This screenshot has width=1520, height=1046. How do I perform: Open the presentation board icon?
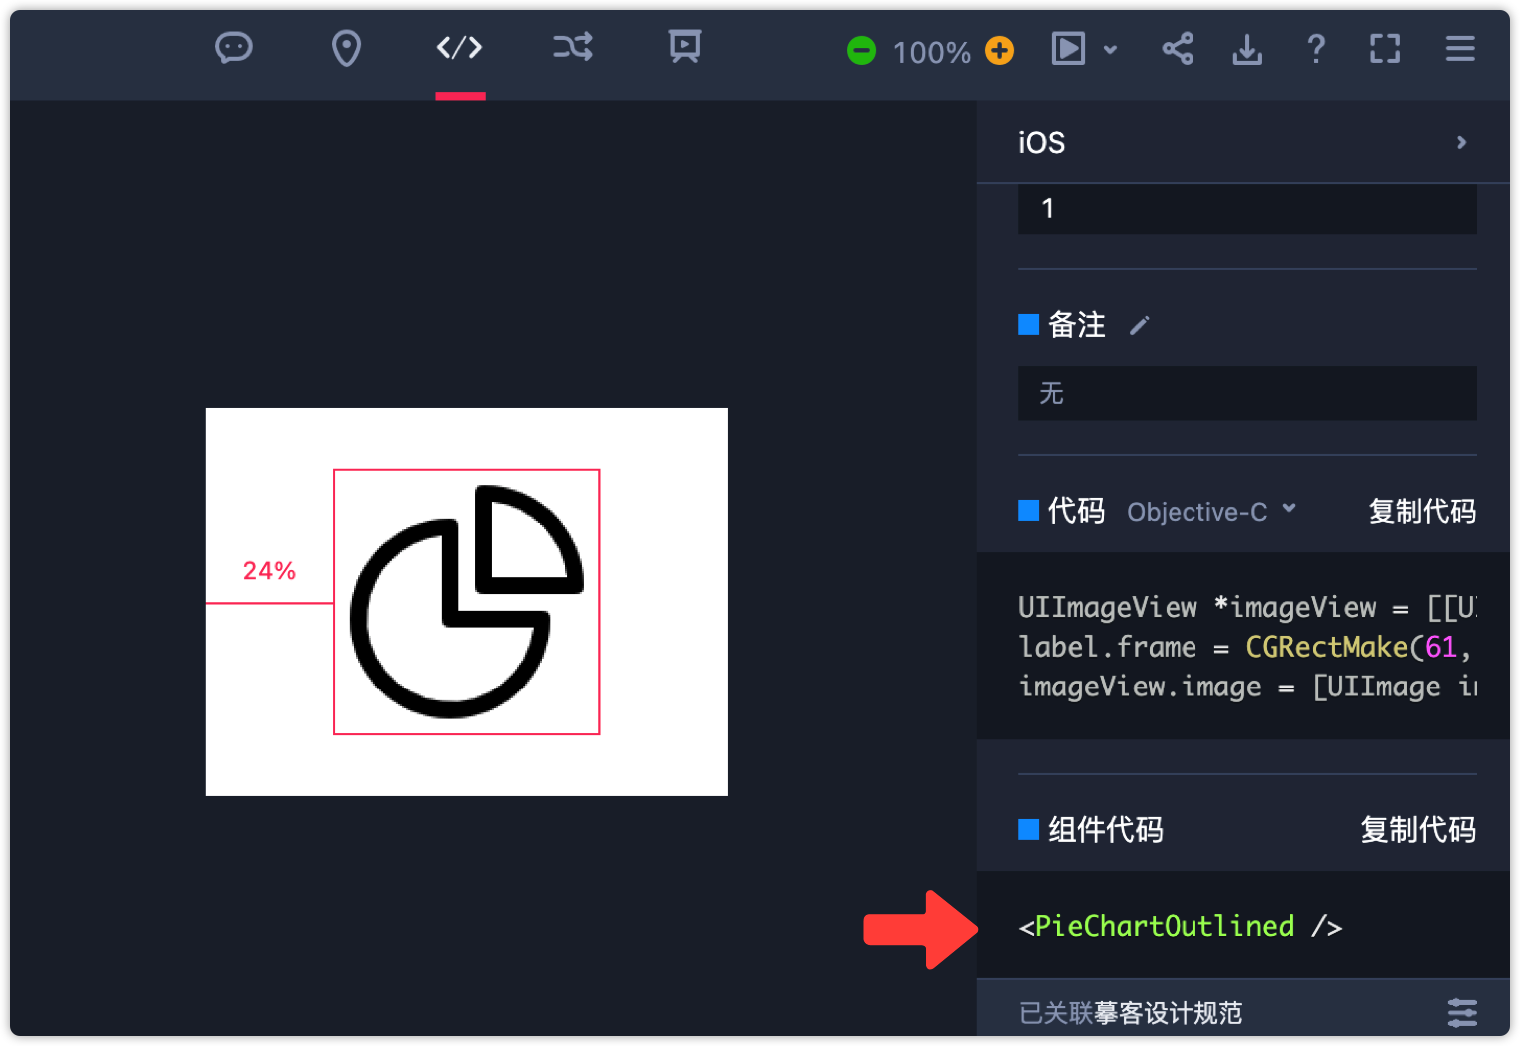685,47
